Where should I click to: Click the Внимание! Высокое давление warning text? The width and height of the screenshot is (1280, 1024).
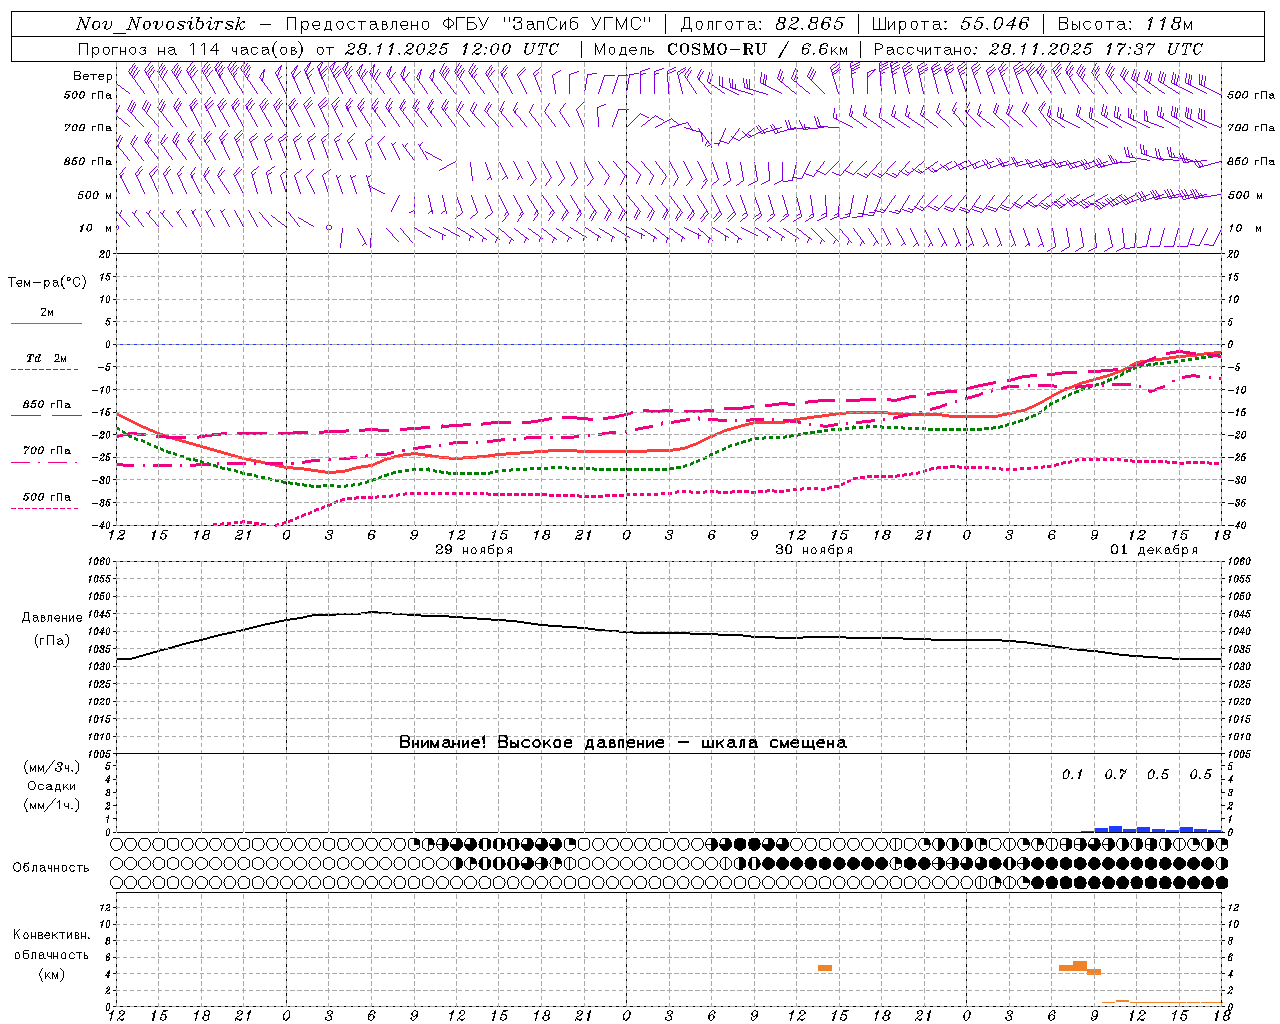click(623, 742)
